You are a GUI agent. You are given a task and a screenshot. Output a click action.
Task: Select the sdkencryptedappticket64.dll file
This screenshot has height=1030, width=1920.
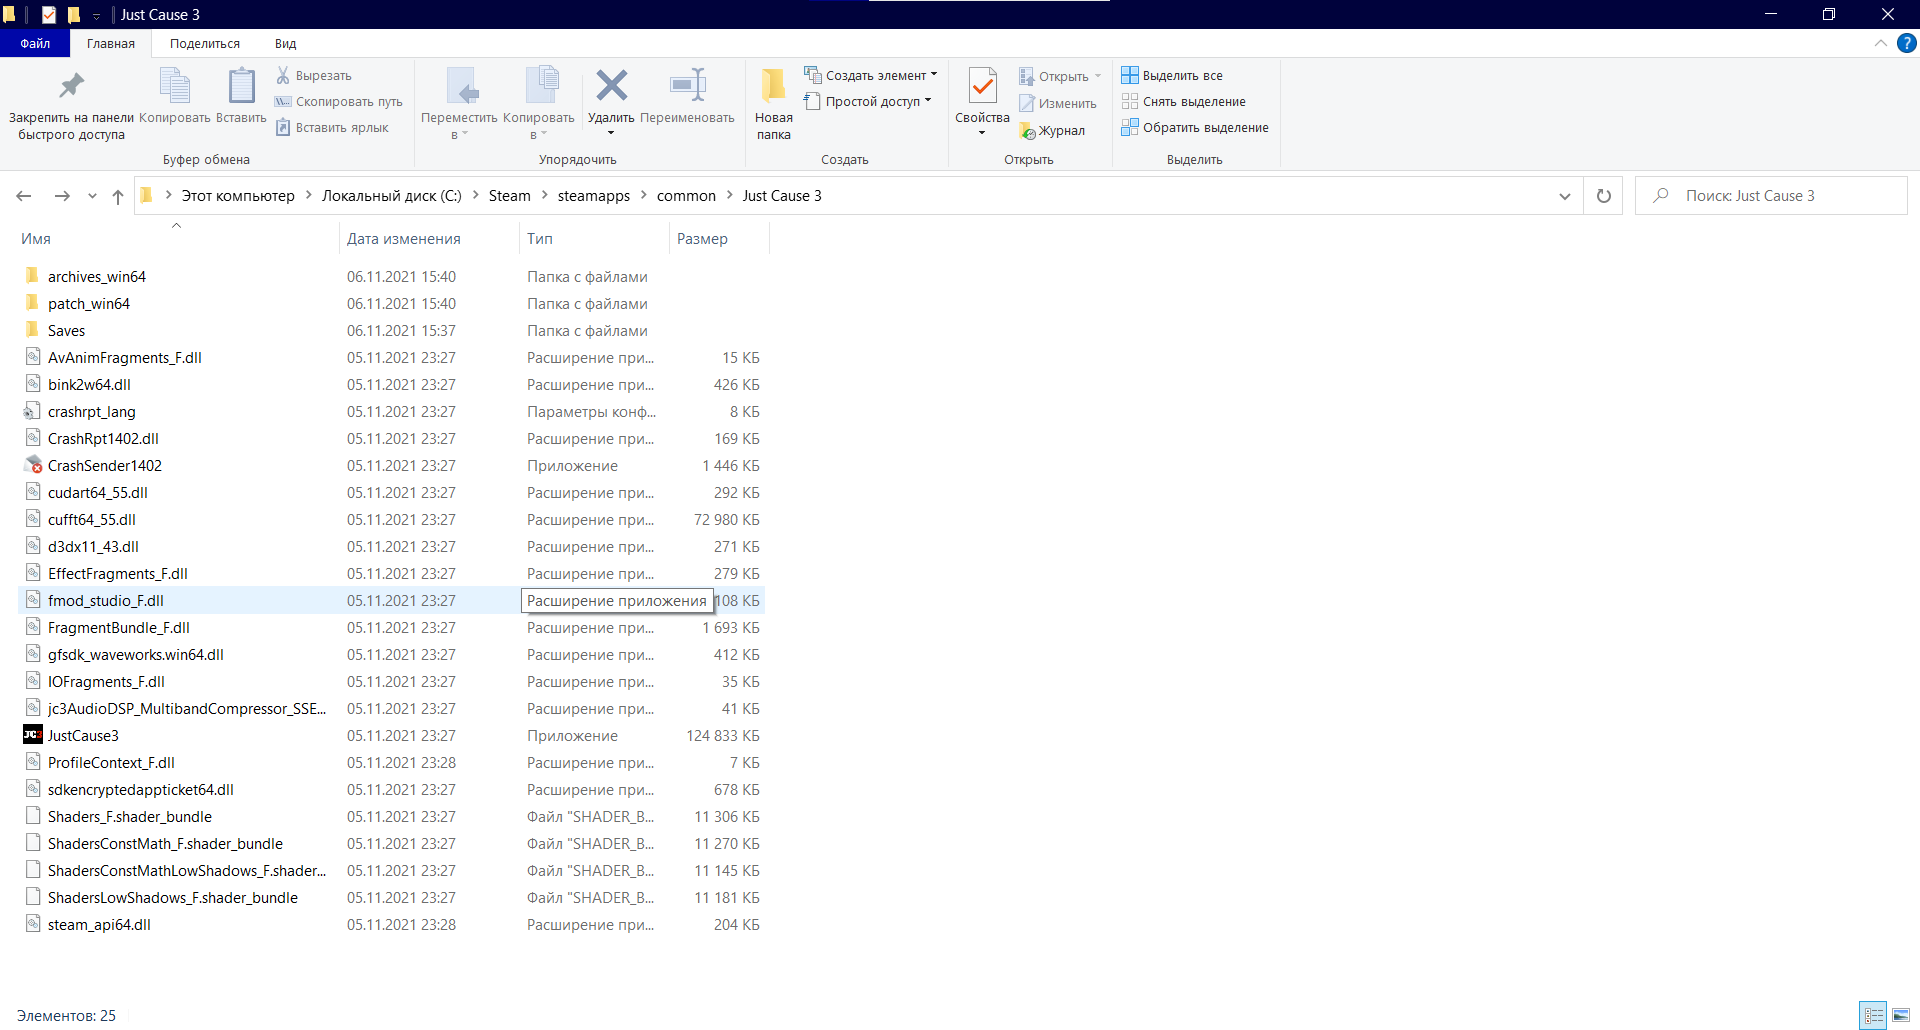coord(392,789)
